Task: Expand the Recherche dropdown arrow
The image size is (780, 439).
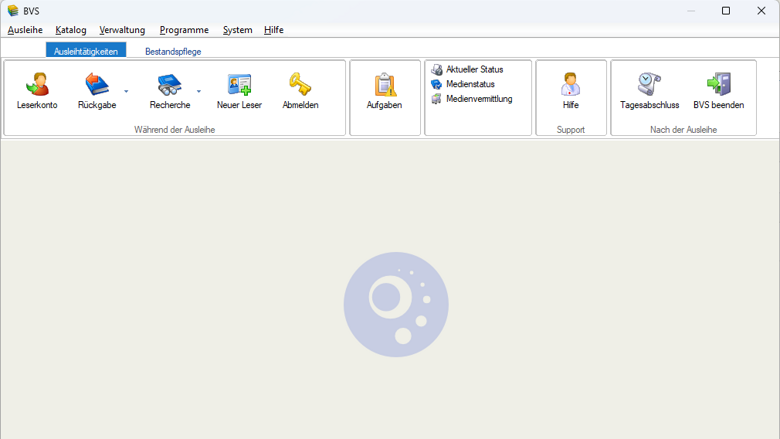Action: pos(199,91)
